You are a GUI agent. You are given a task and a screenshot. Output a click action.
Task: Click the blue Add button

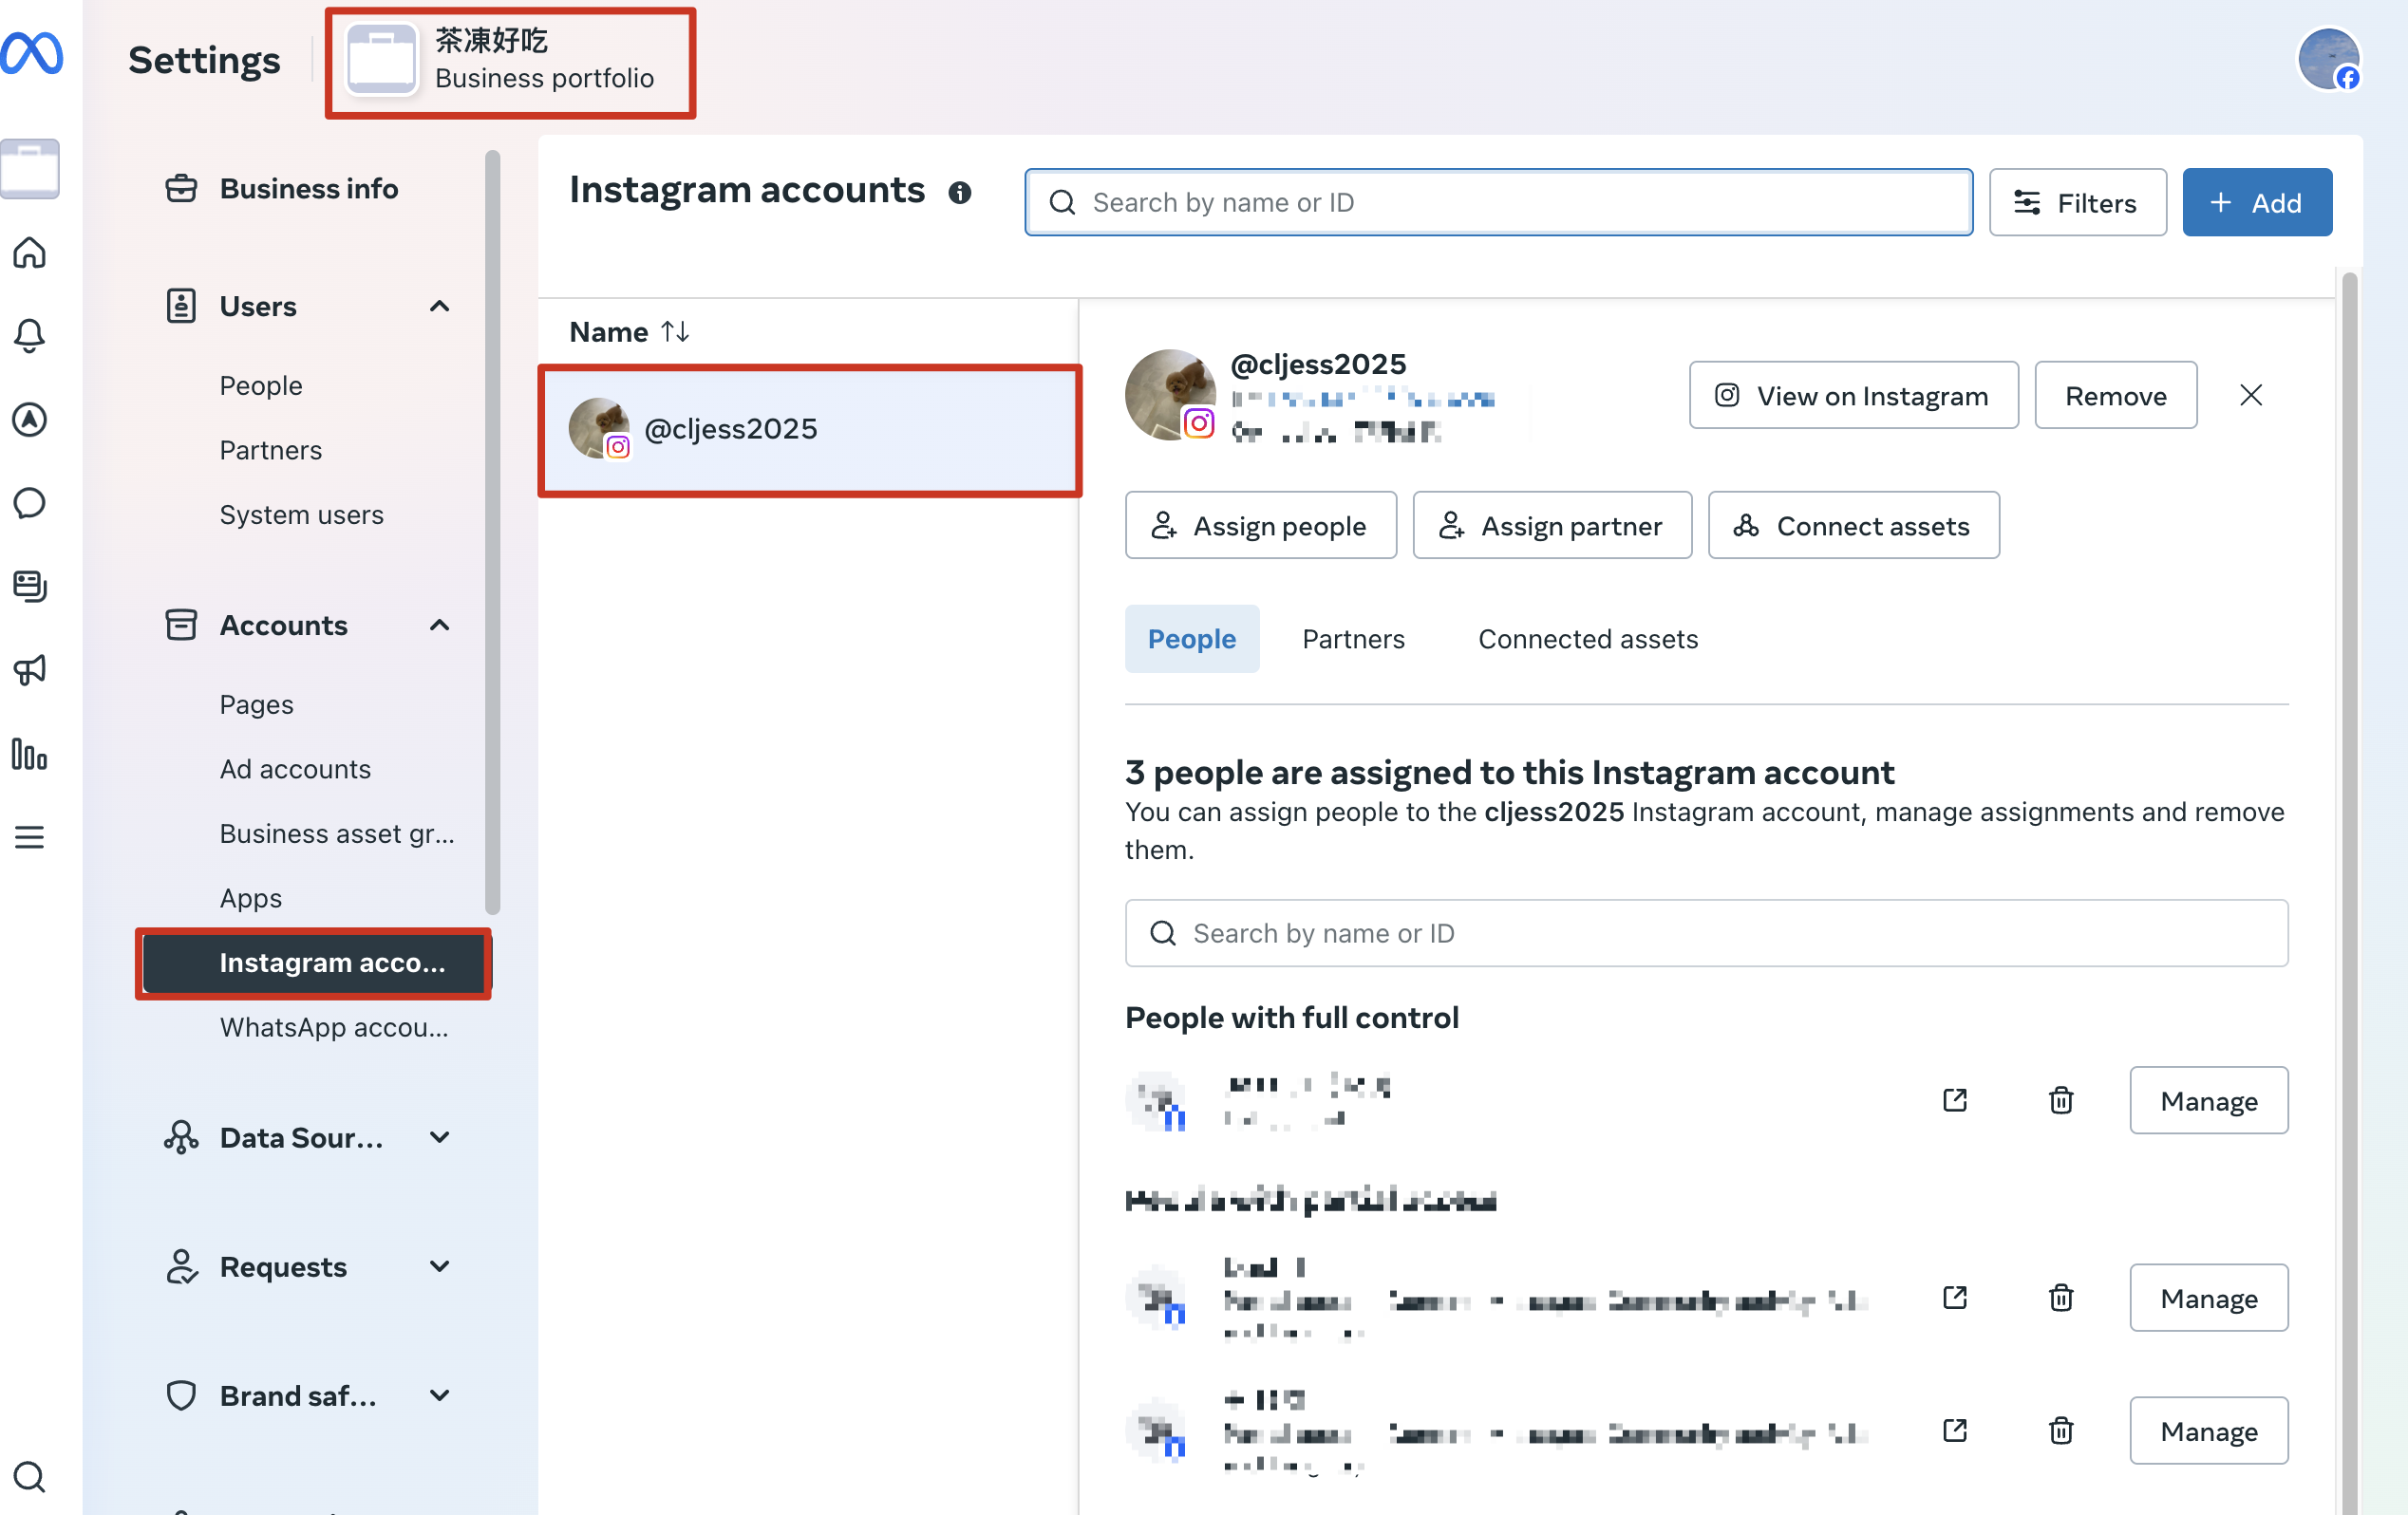[2257, 202]
